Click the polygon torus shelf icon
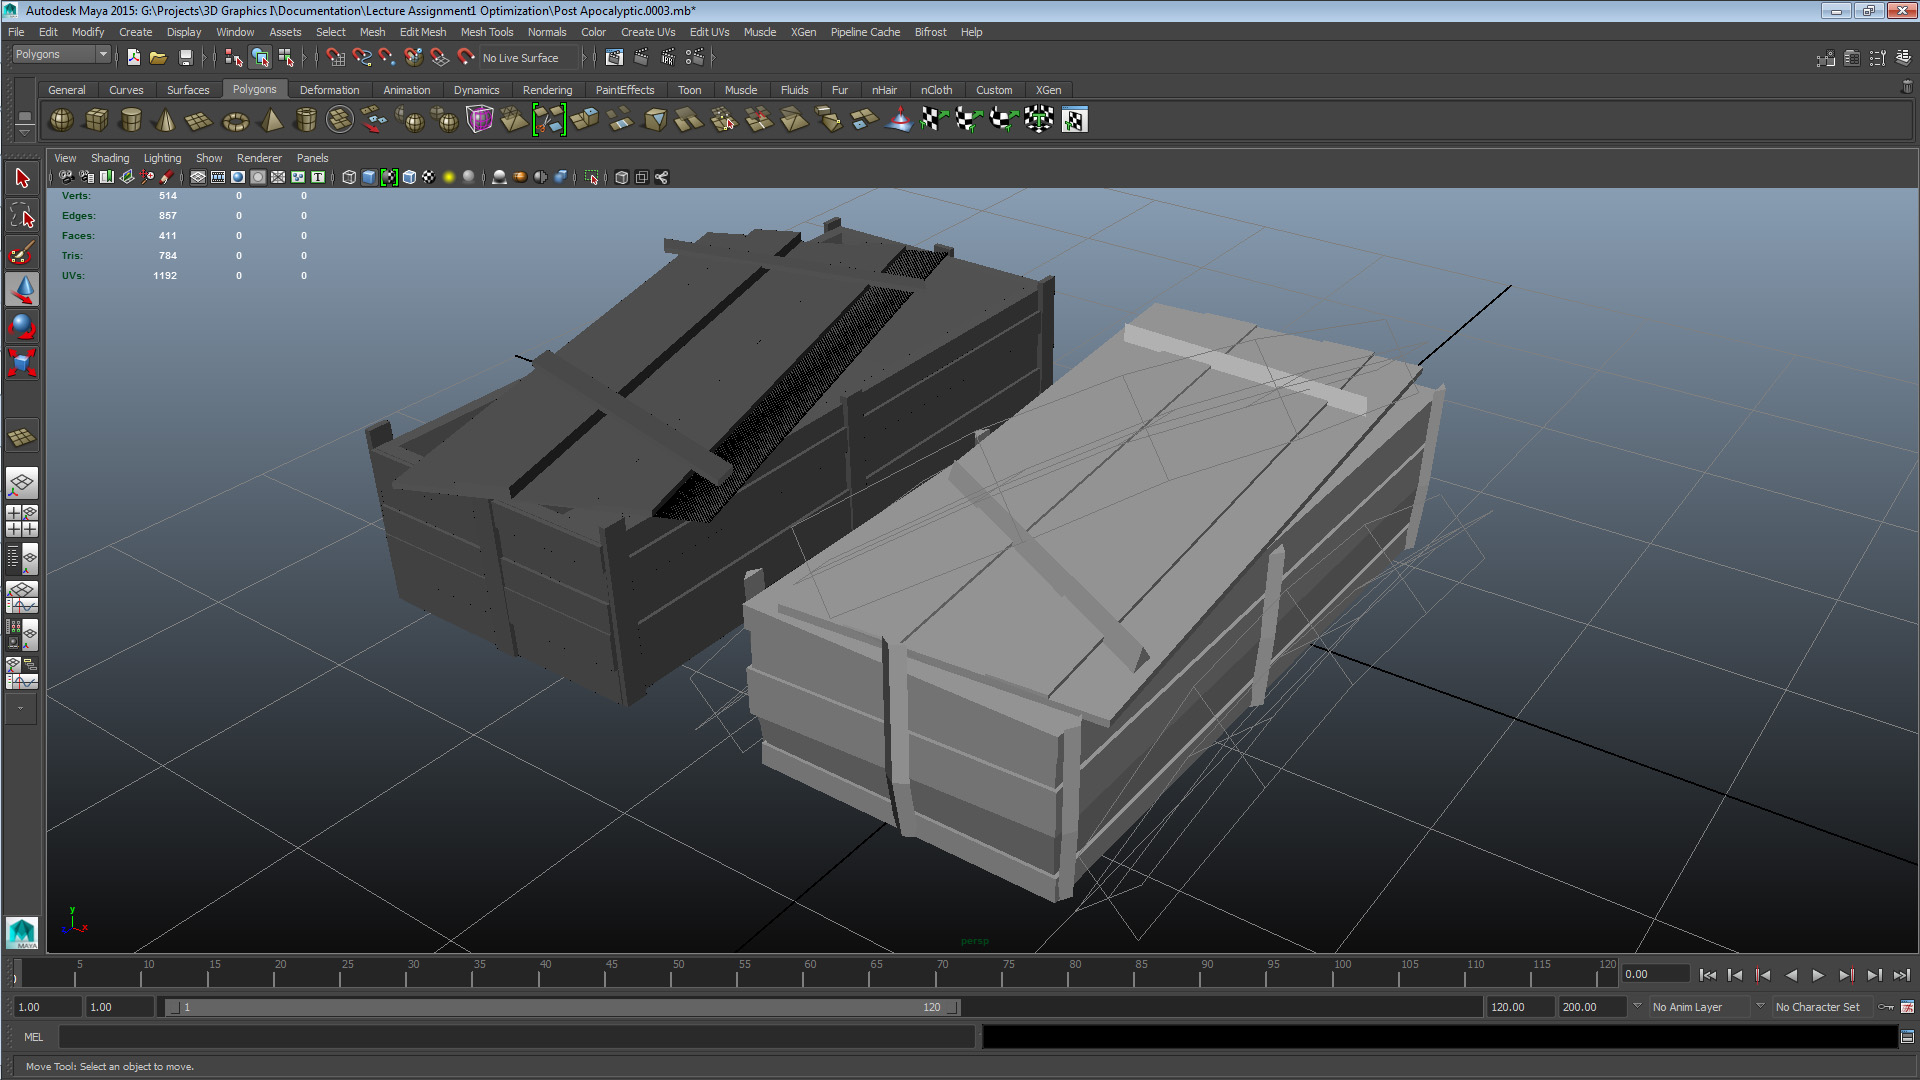Screen dimensions: 1920x1080 [235, 121]
